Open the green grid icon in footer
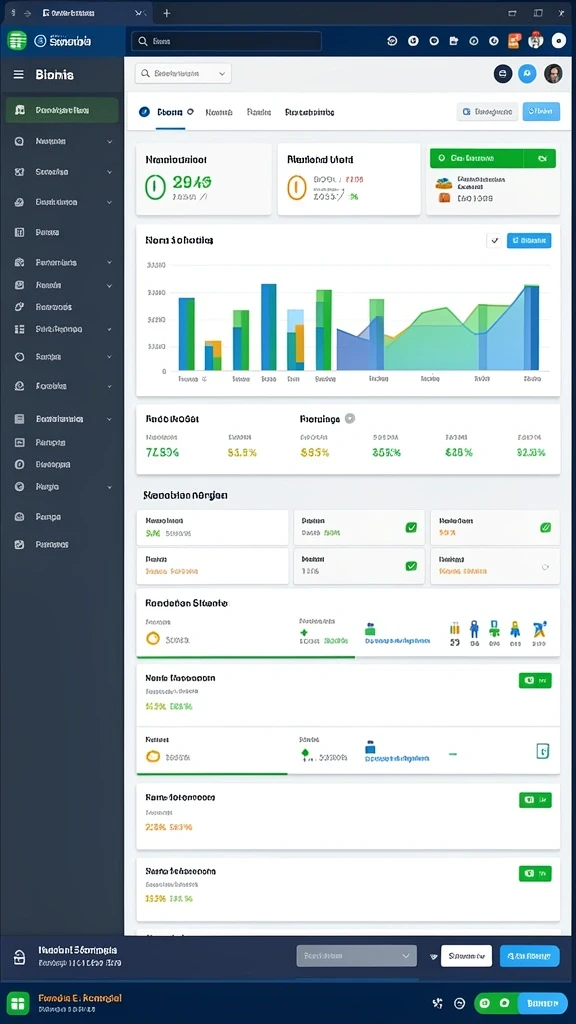576x1024 pixels. [x=18, y=1003]
